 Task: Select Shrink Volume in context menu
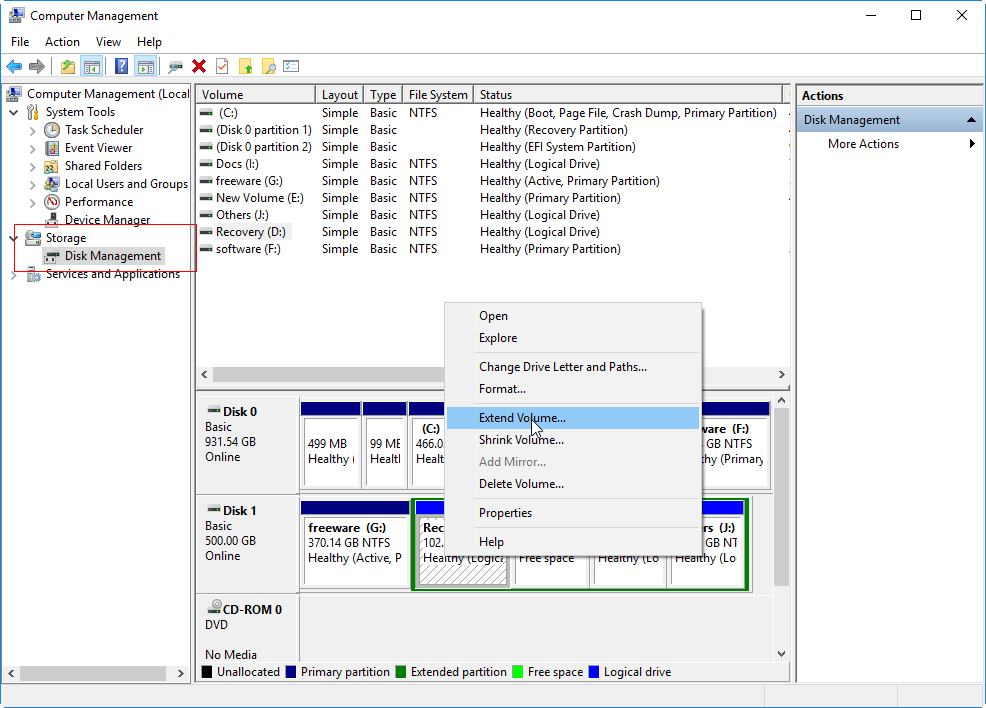[x=521, y=440]
